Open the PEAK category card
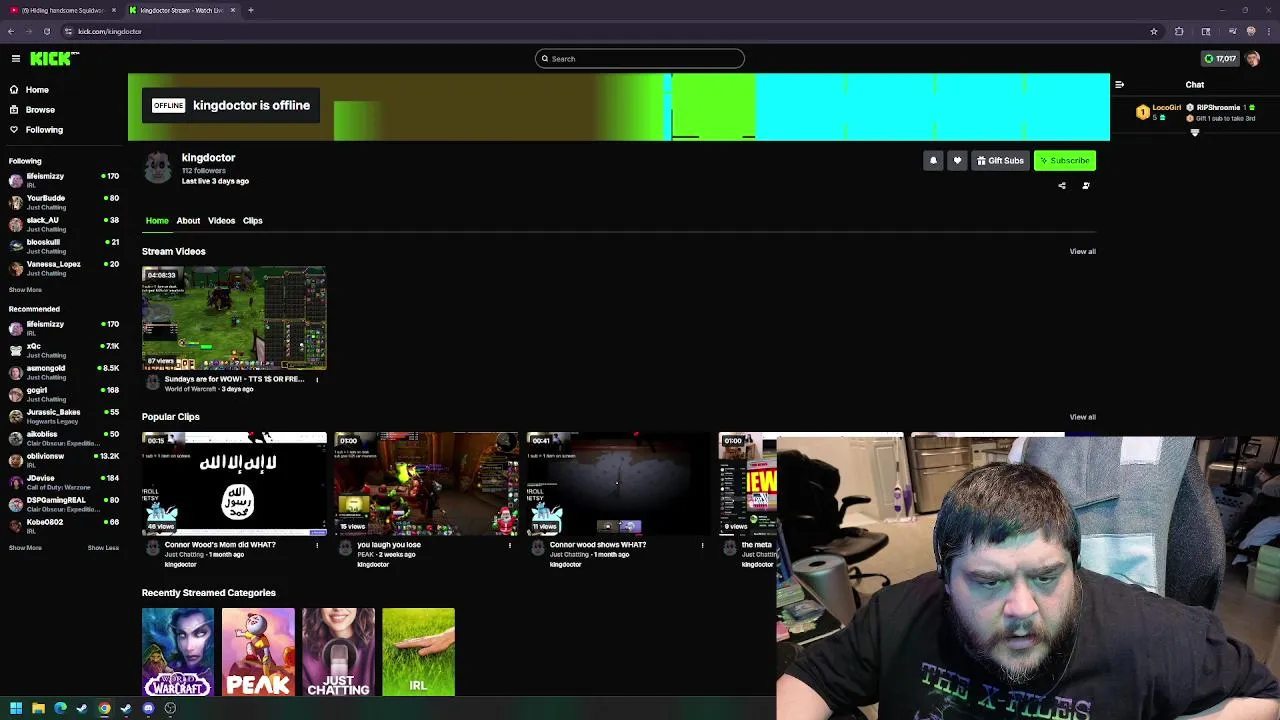 [258, 652]
